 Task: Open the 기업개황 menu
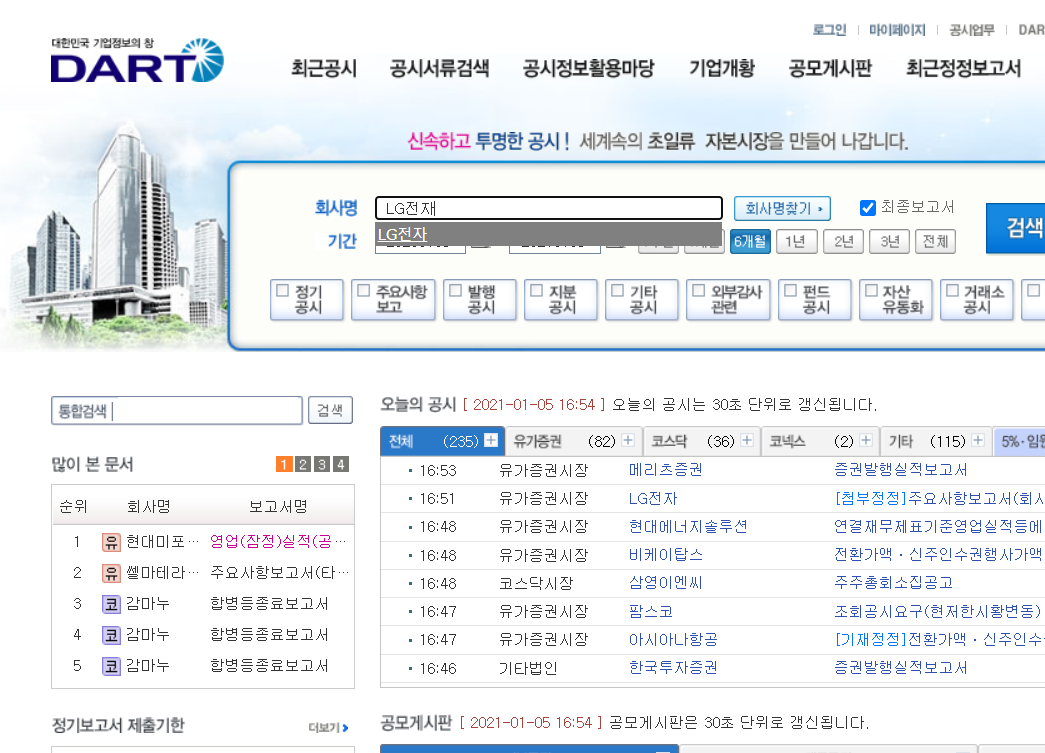pos(722,68)
